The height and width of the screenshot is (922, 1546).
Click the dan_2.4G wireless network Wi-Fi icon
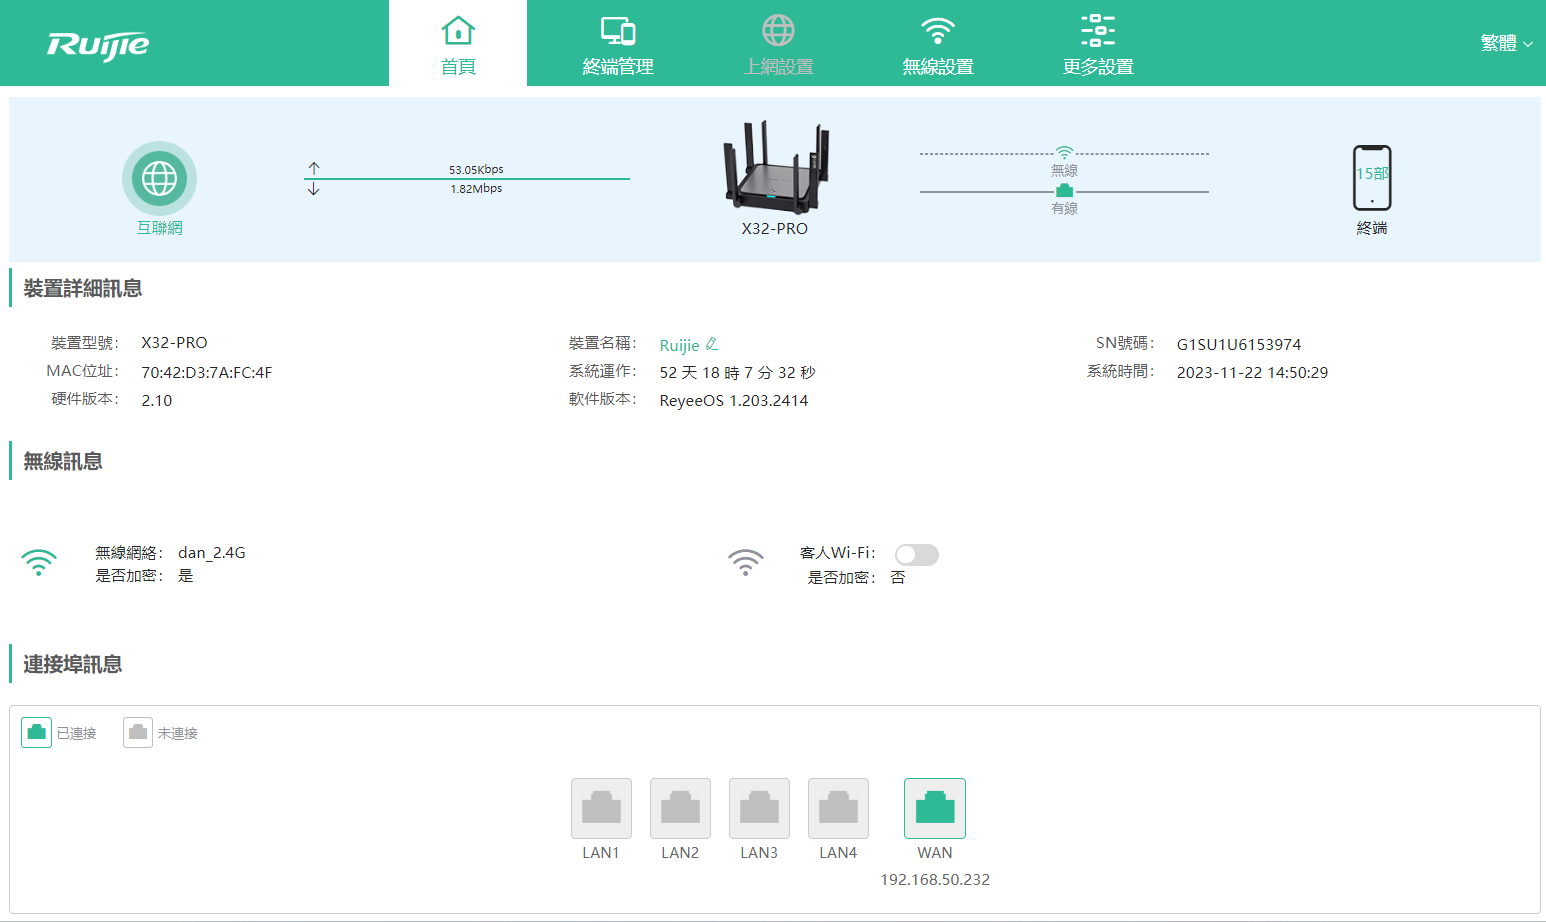click(x=39, y=562)
